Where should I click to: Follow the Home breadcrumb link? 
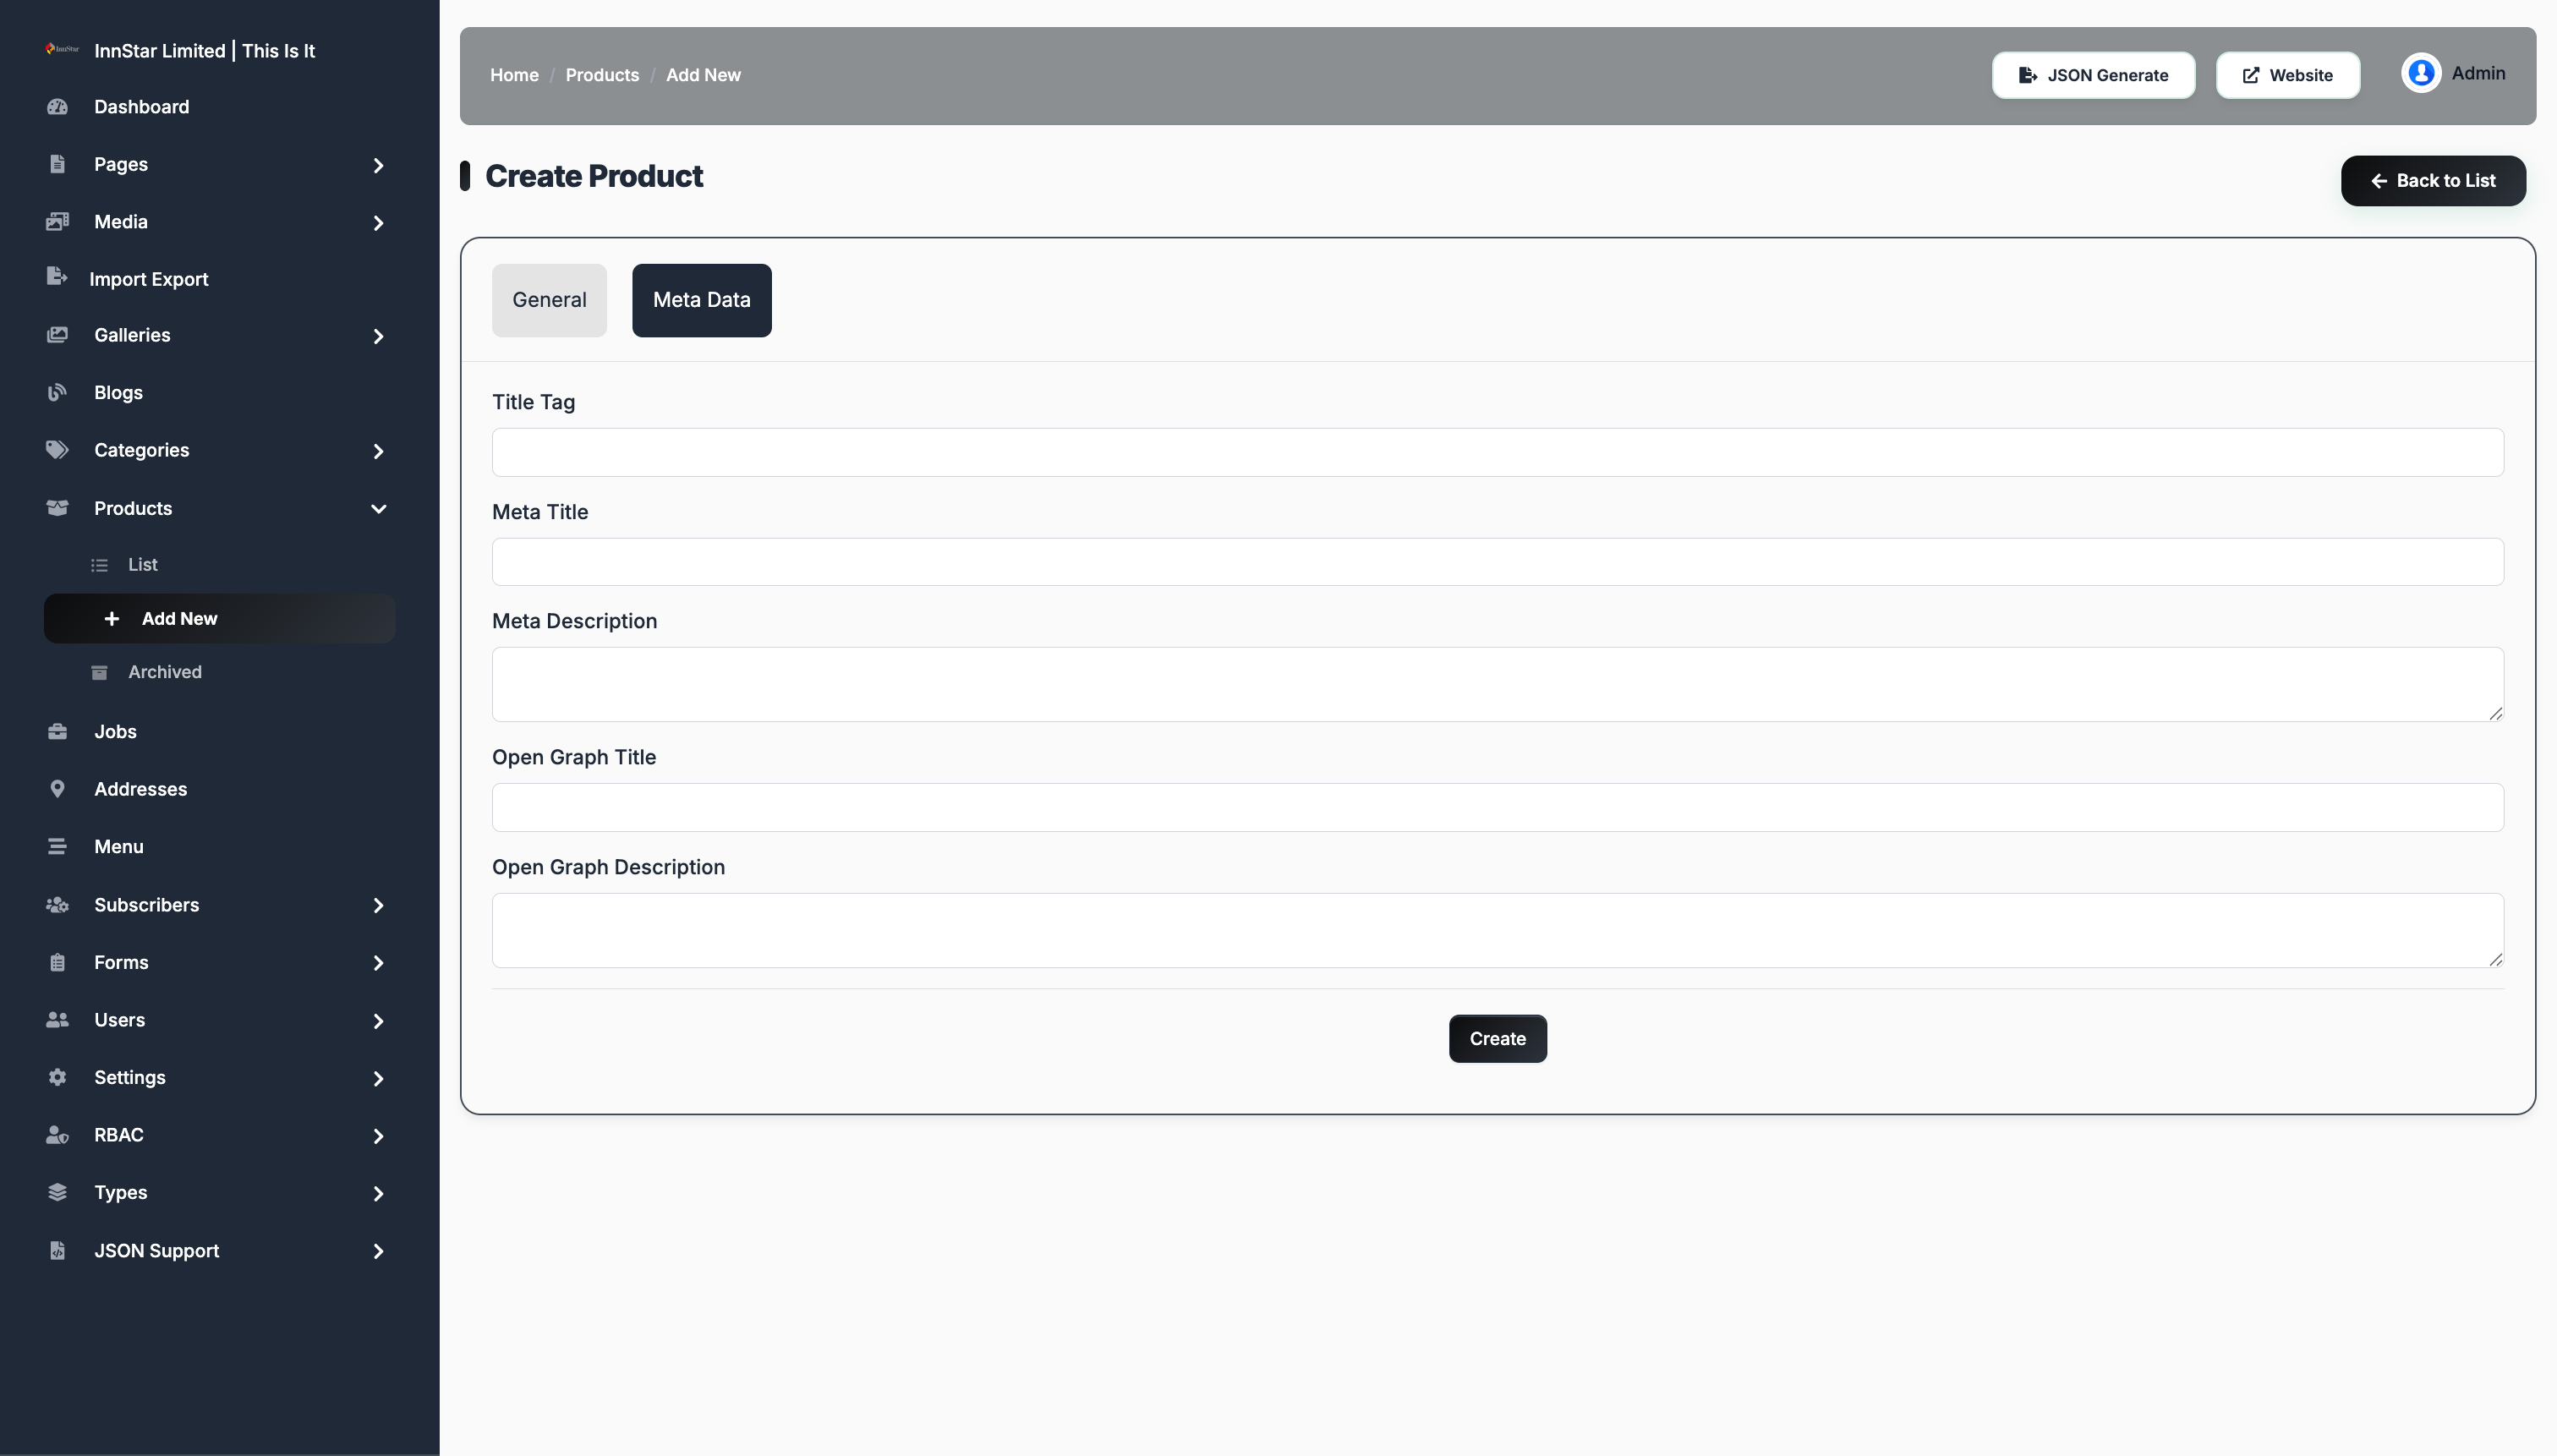(514, 75)
